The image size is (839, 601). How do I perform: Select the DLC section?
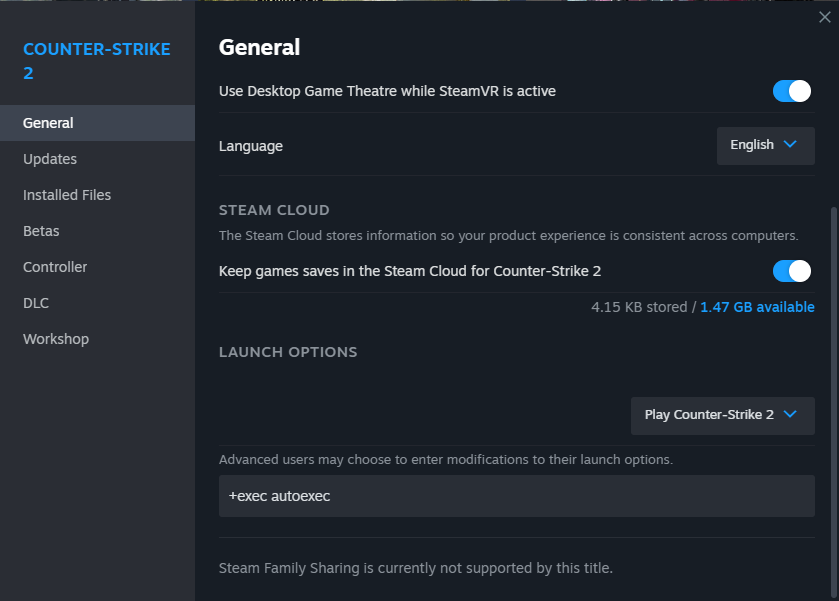click(x=97, y=303)
